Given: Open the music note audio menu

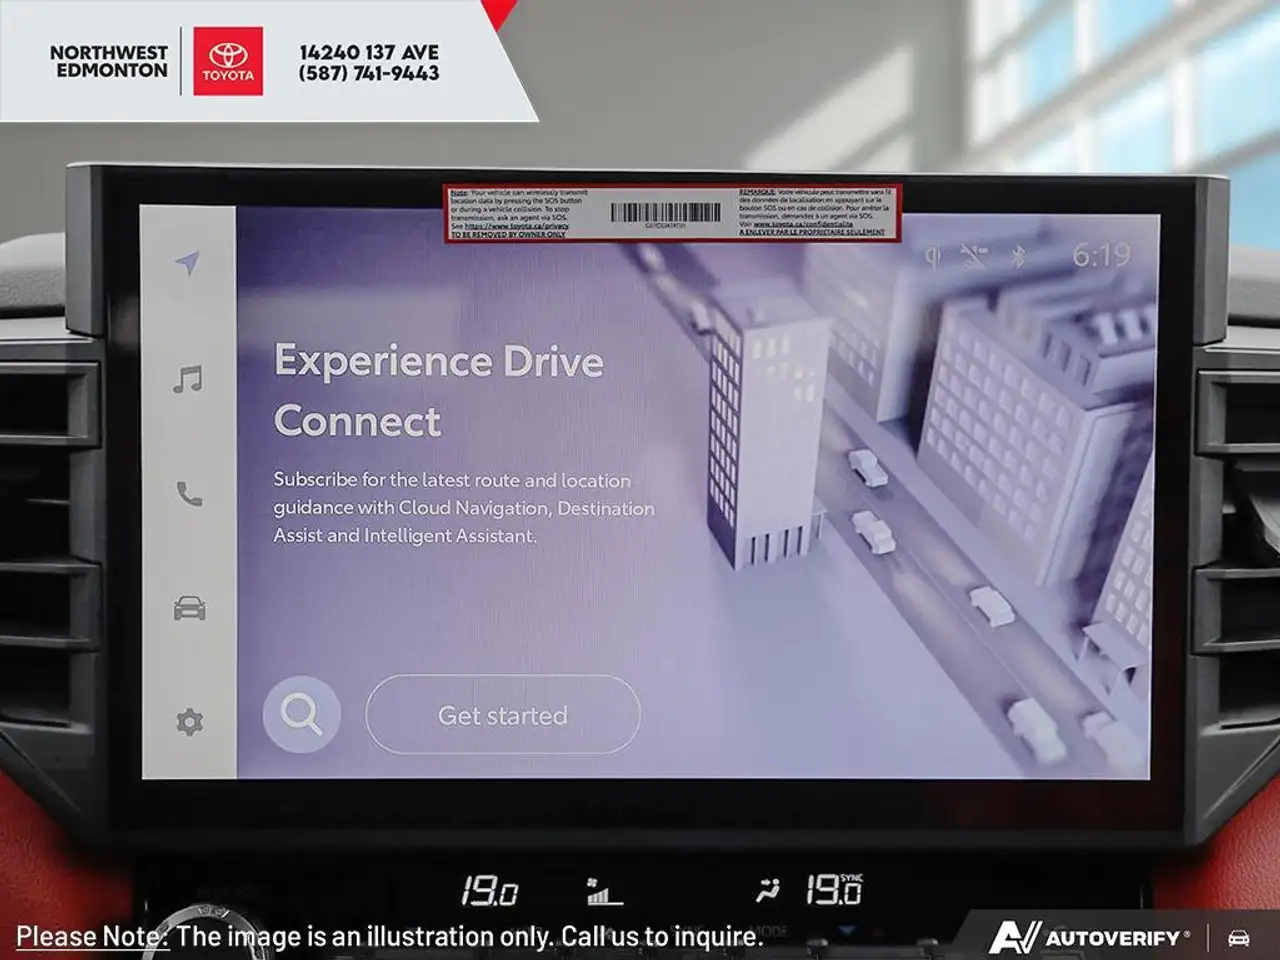Looking at the screenshot, I should pos(188,379).
